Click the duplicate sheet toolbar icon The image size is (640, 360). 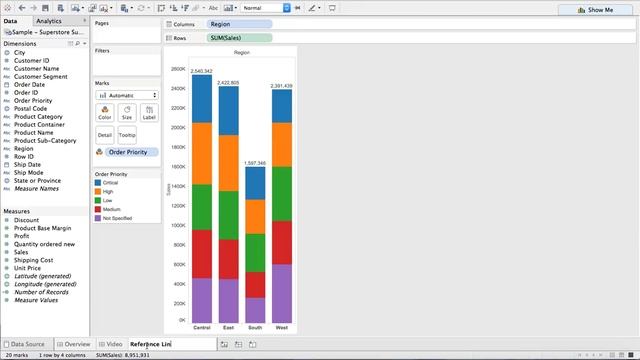pyautogui.click(x=92, y=8)
